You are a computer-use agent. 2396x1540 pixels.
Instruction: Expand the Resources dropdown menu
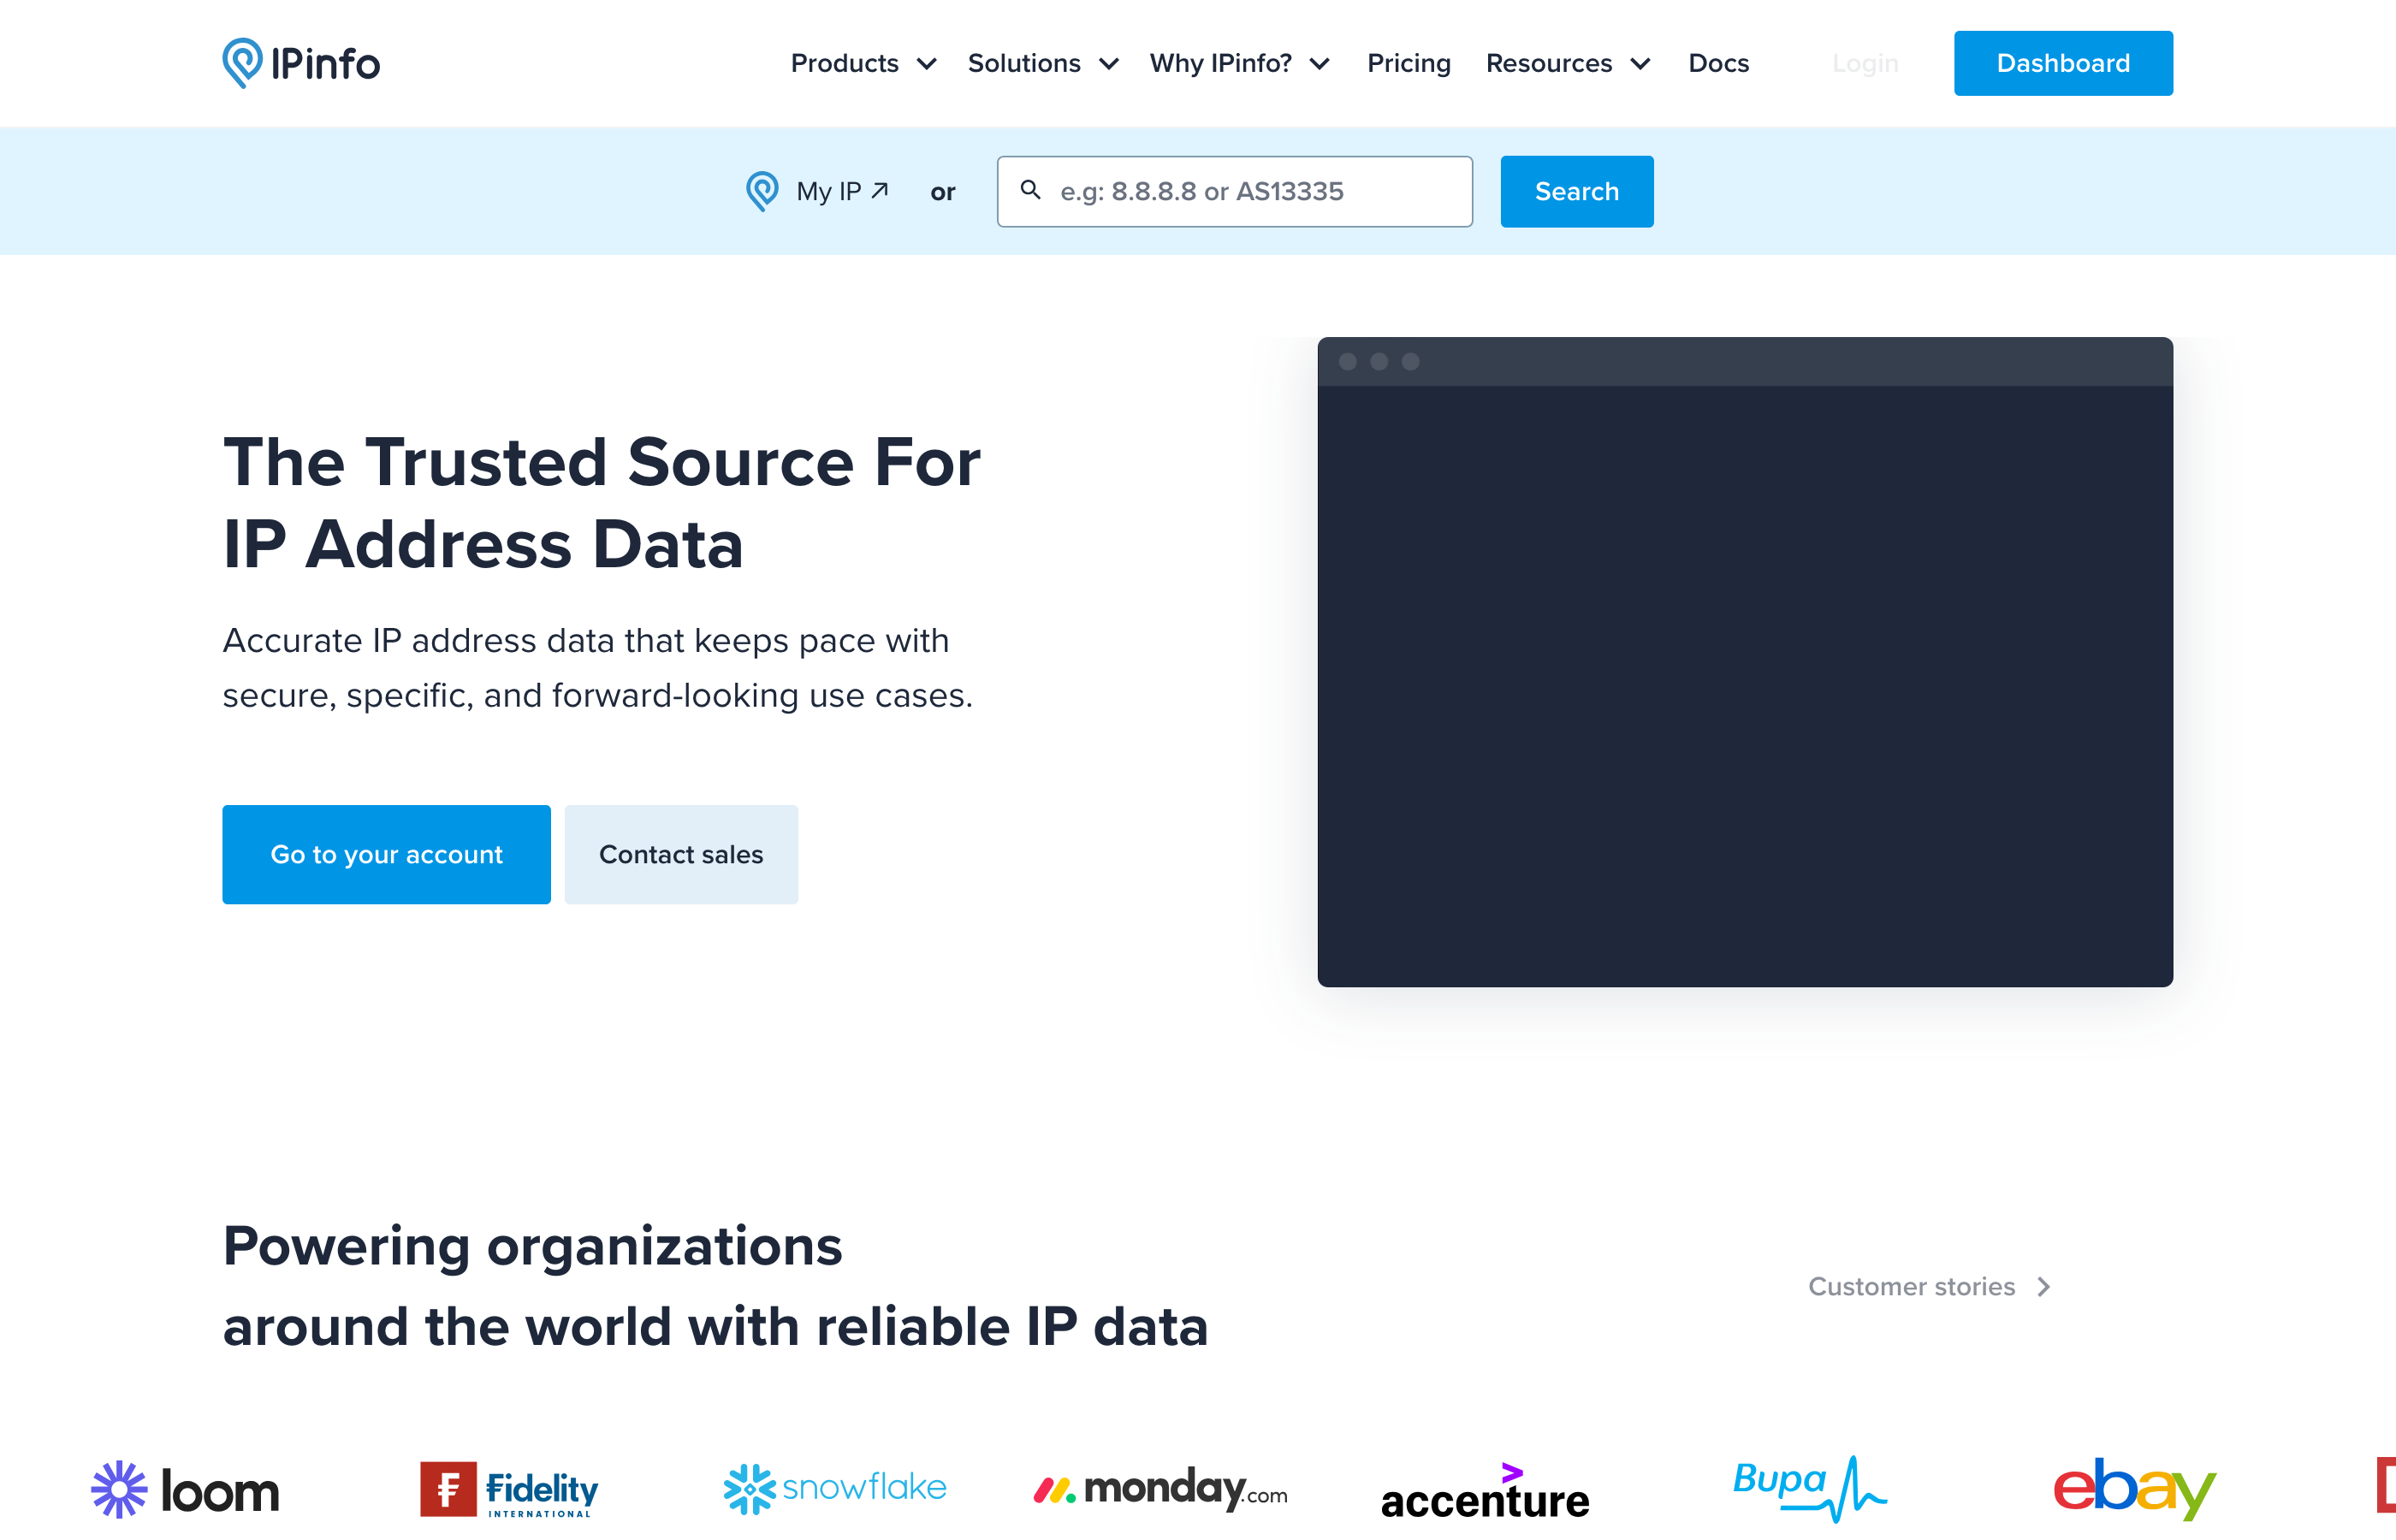tap(1568, 63)
